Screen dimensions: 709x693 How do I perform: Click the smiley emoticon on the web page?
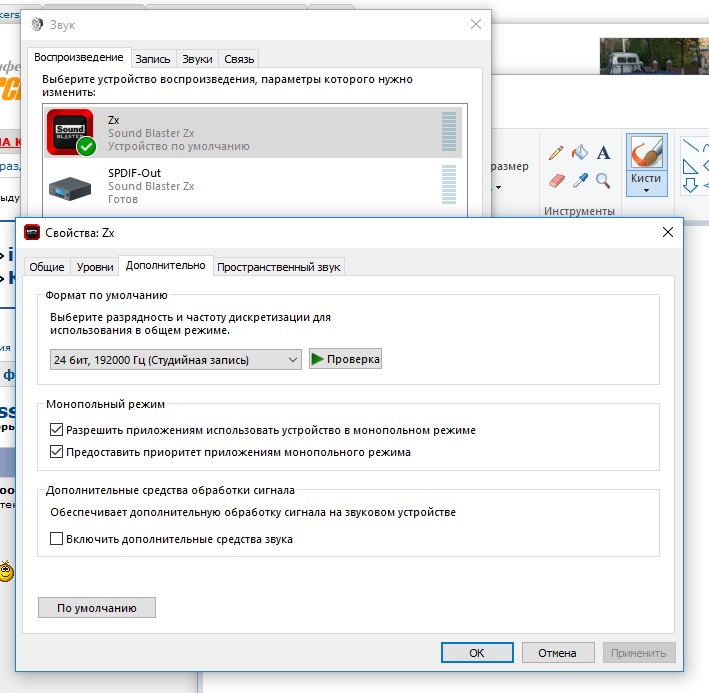(6, 571)
